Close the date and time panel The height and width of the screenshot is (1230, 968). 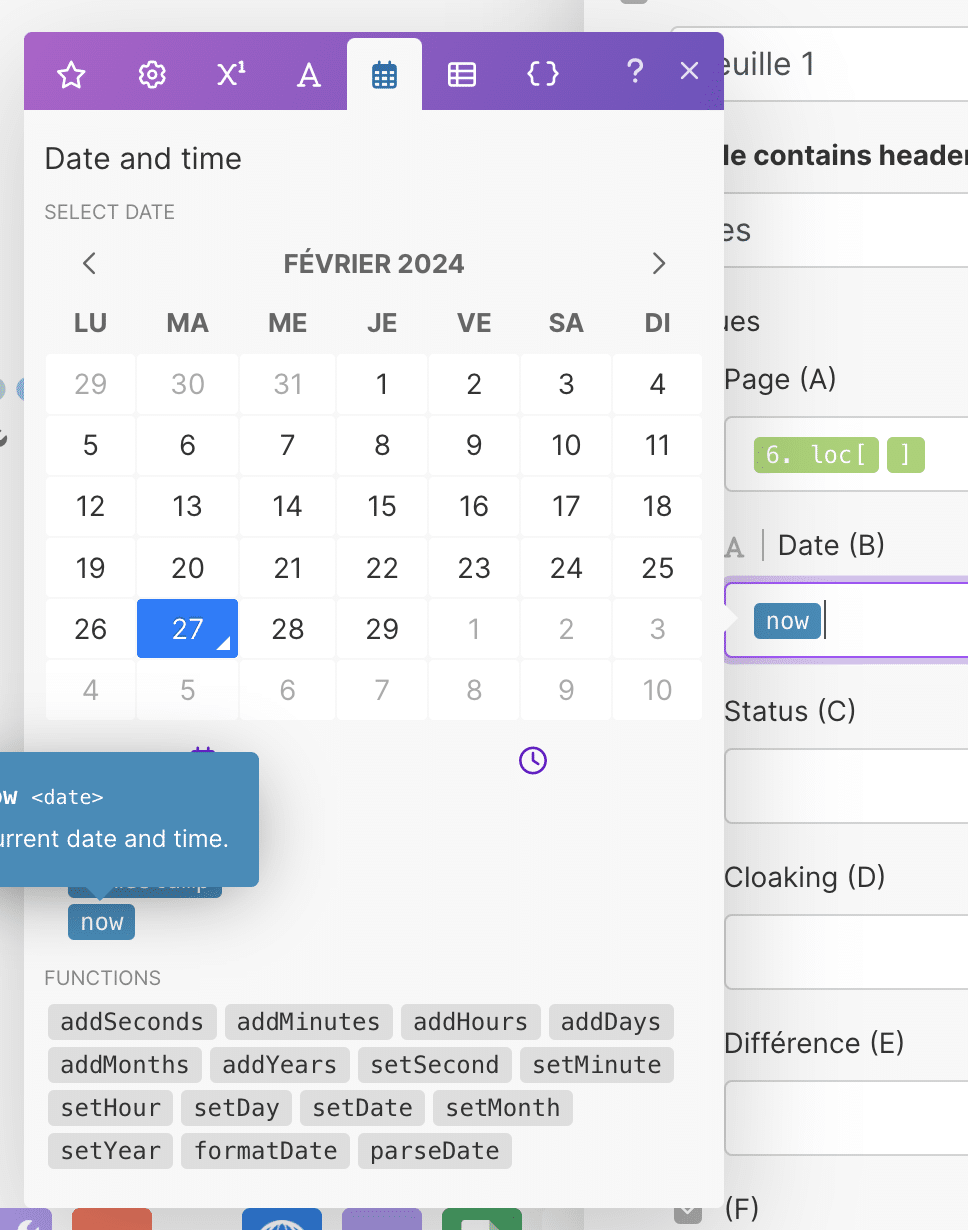point(689,71)
